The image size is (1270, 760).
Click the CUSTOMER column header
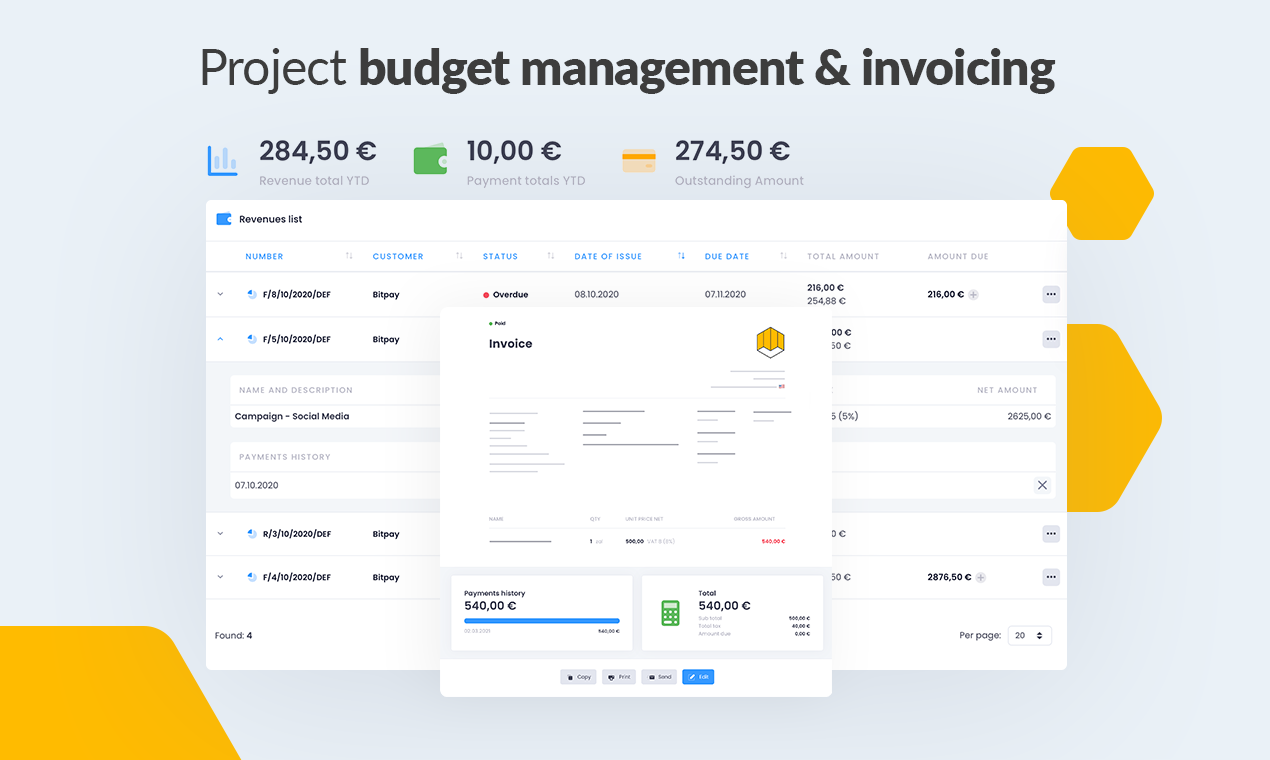coord(398,256)
